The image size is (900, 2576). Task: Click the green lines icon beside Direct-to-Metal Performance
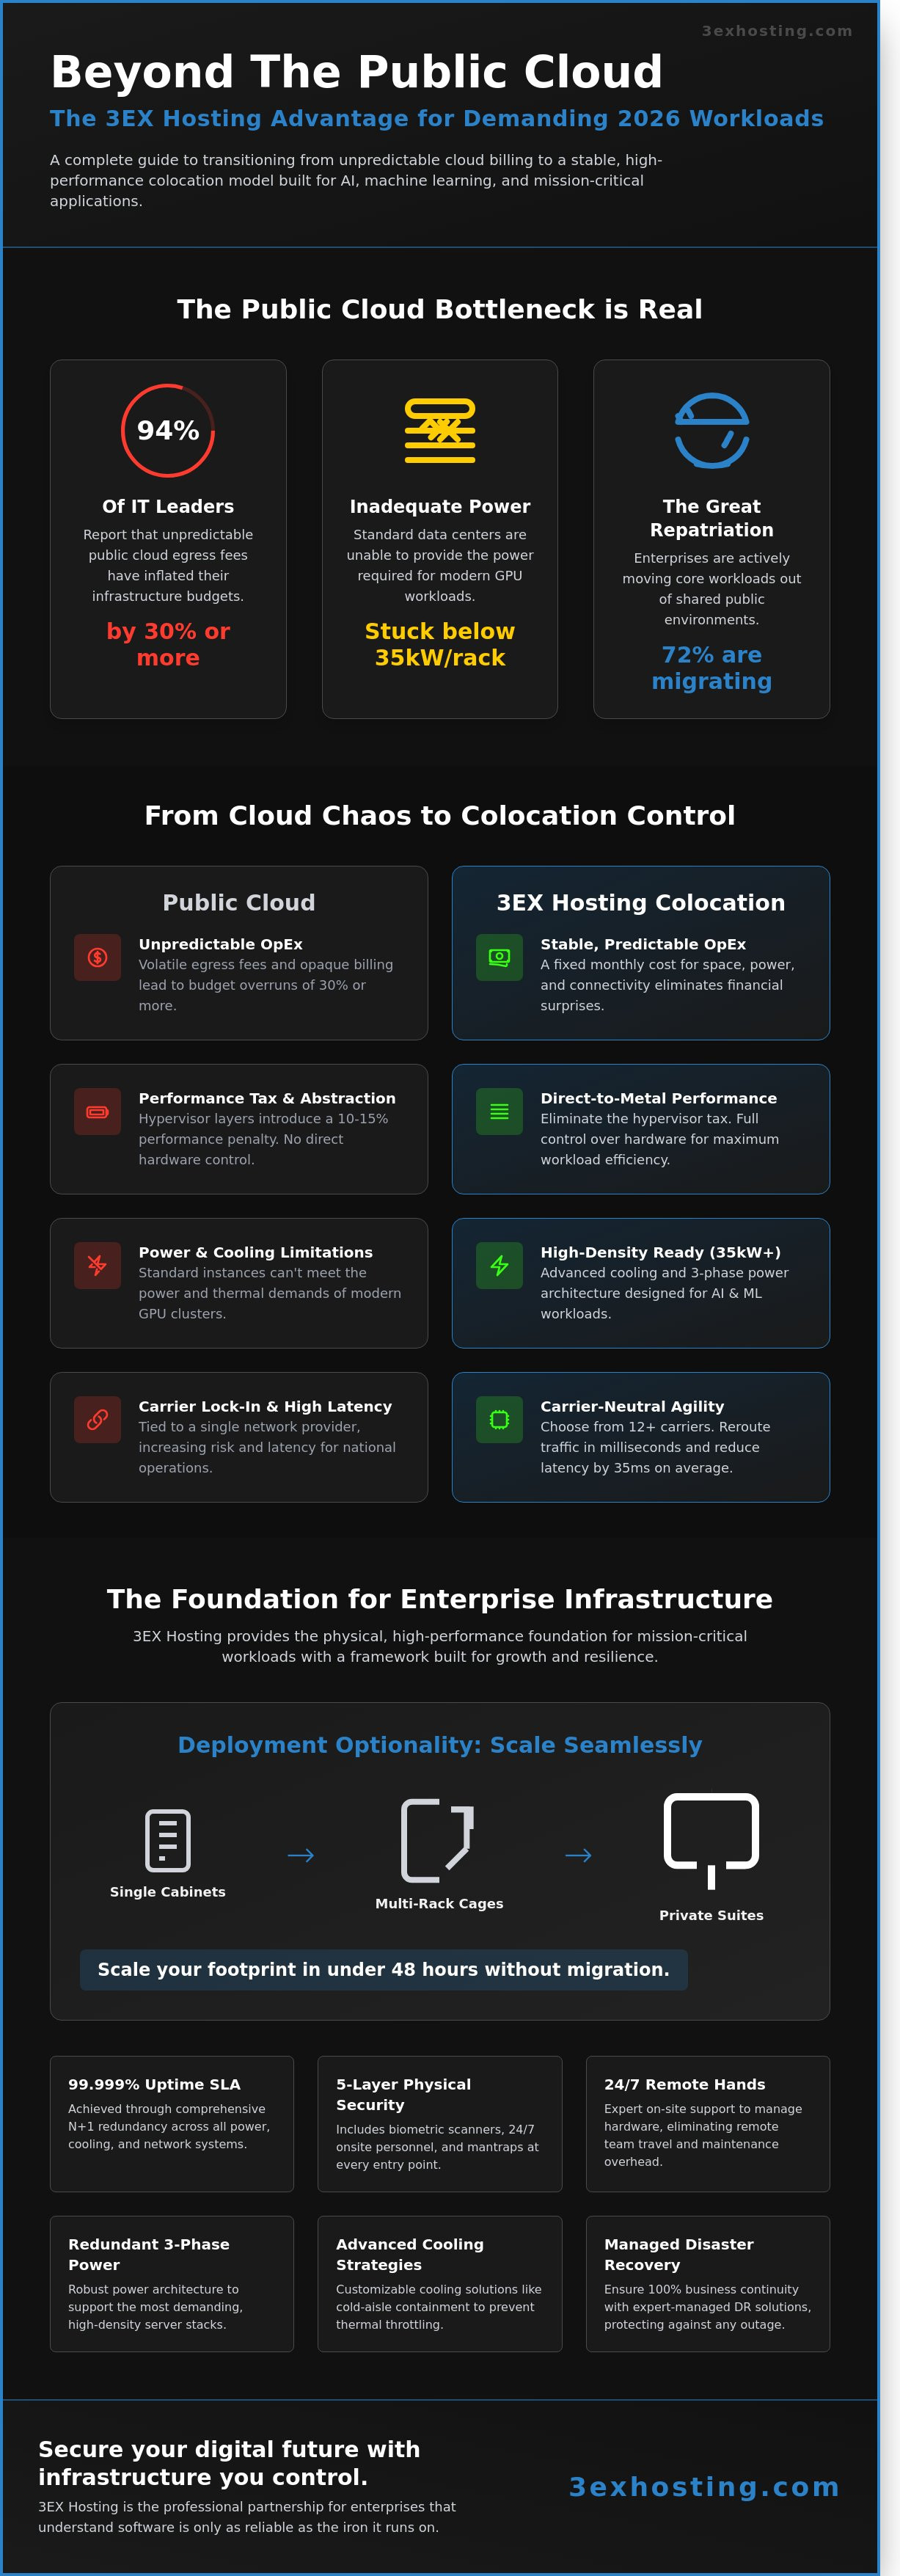tap(499, 1111)
